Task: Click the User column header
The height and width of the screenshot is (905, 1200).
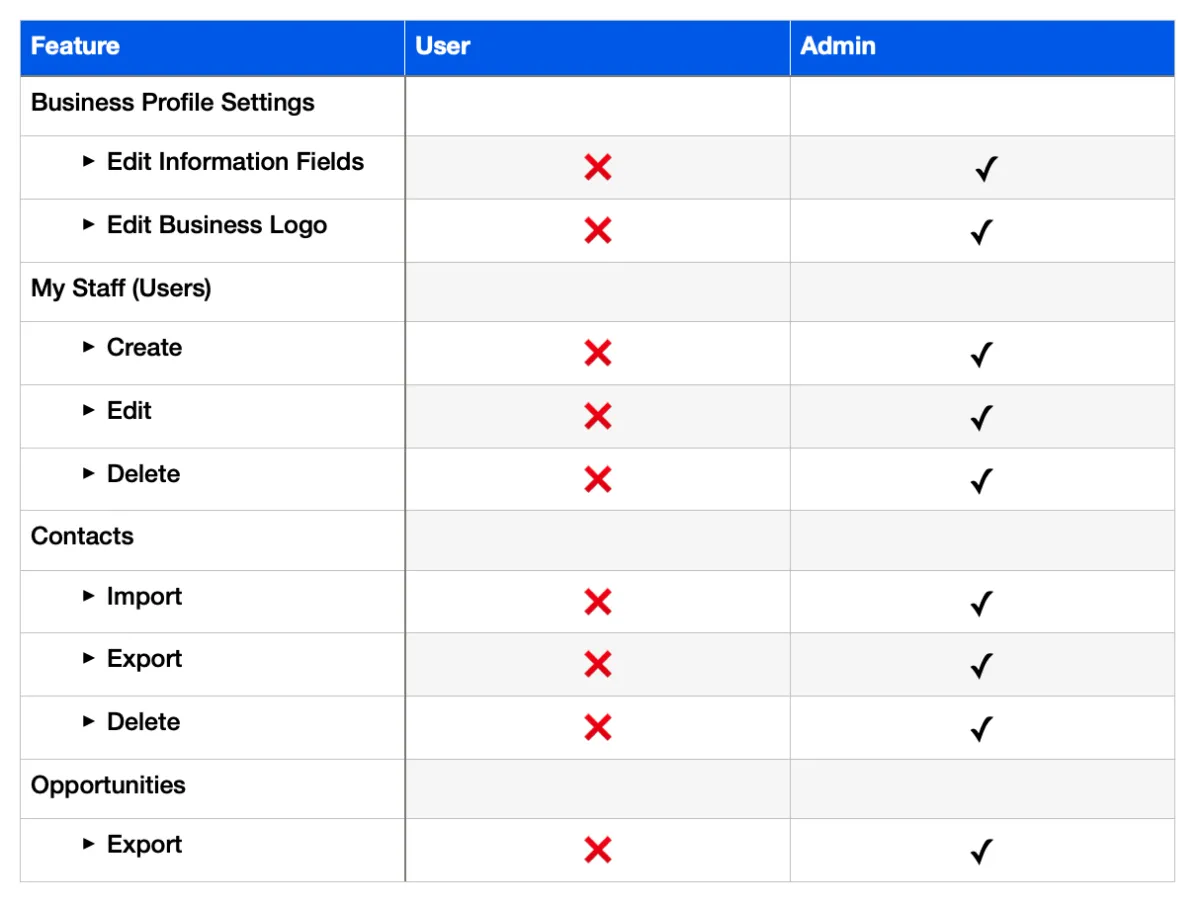Action: pyautogui.click(x=443, y=46)
